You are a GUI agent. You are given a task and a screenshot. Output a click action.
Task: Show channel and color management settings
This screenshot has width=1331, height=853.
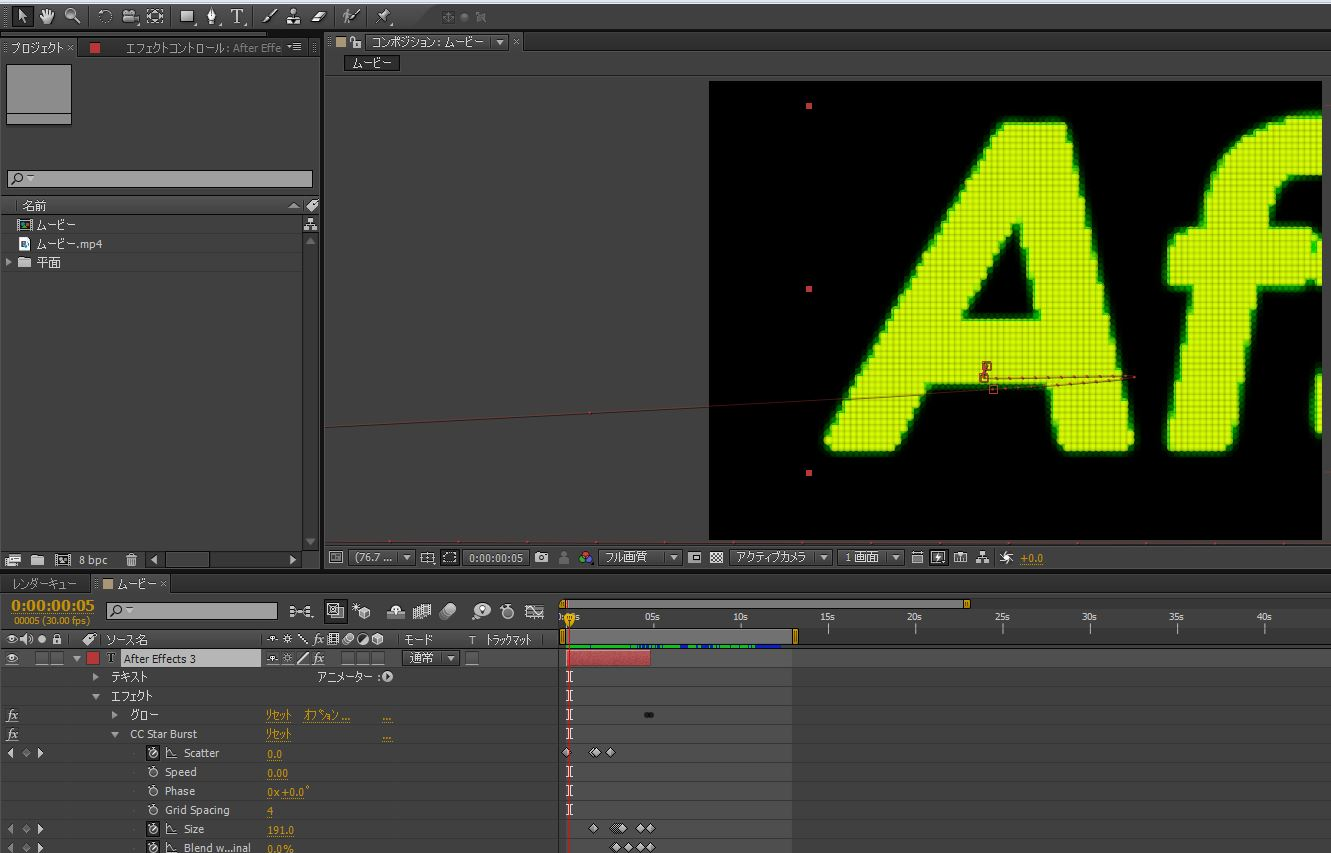[586, 558]
